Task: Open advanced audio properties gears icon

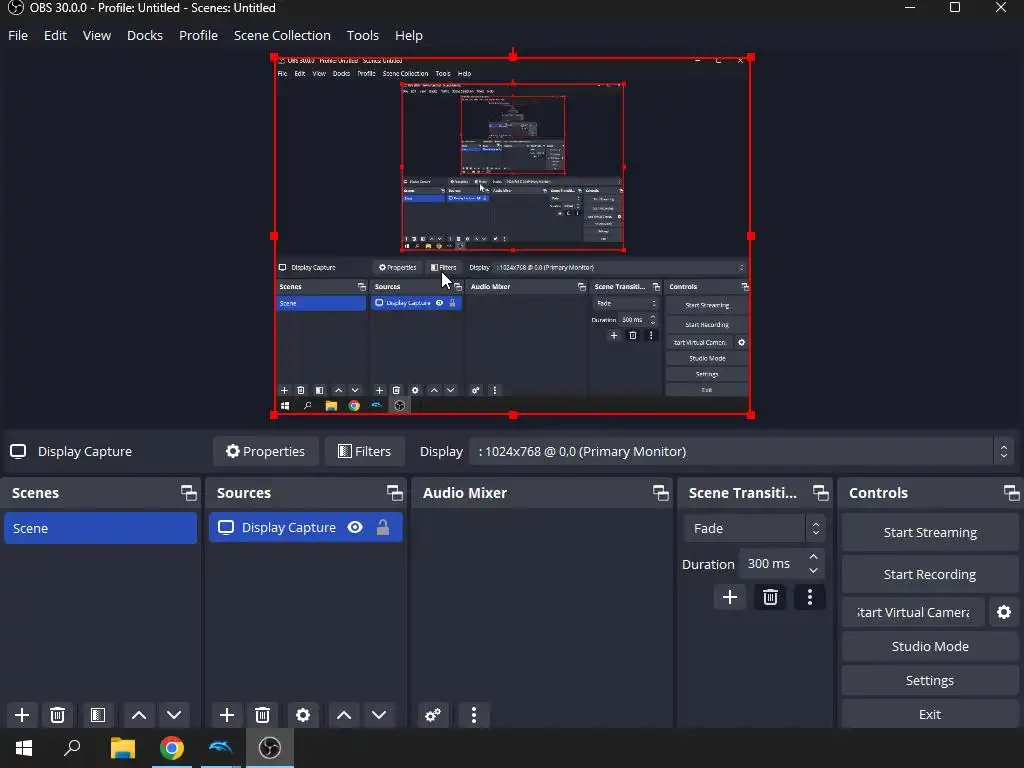Action: [433, 715]
